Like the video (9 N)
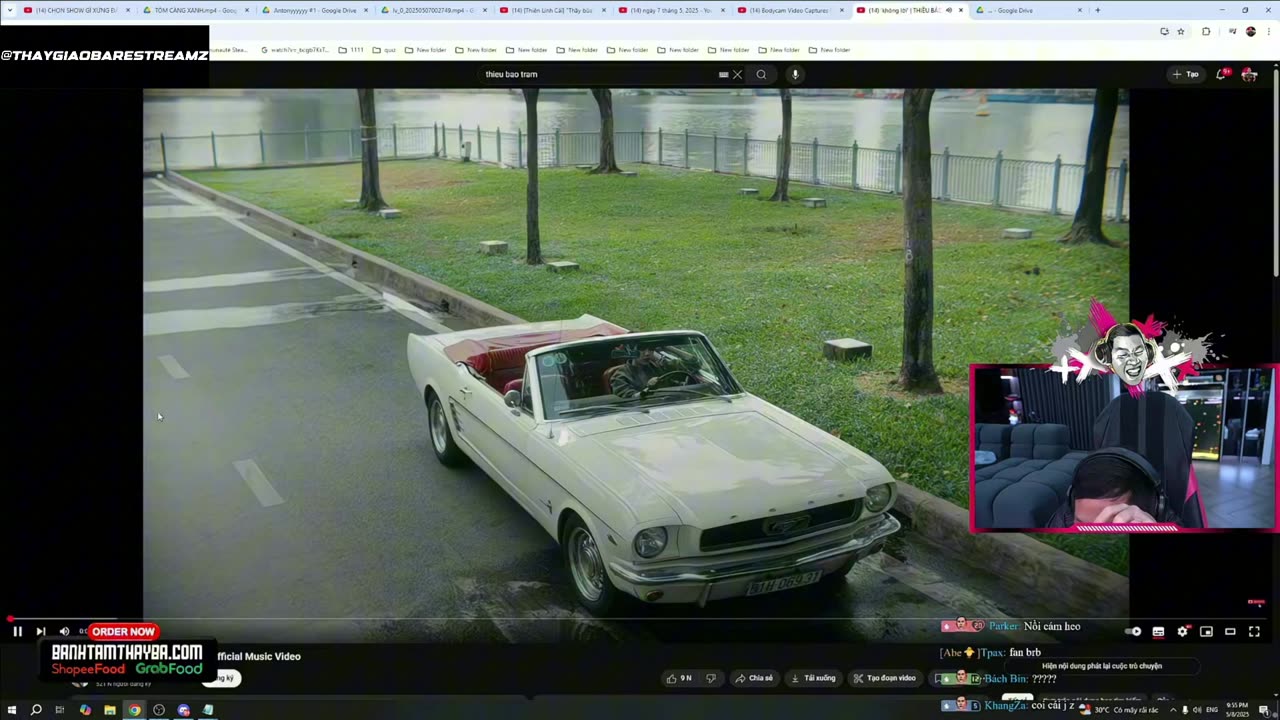 [680, 678]
